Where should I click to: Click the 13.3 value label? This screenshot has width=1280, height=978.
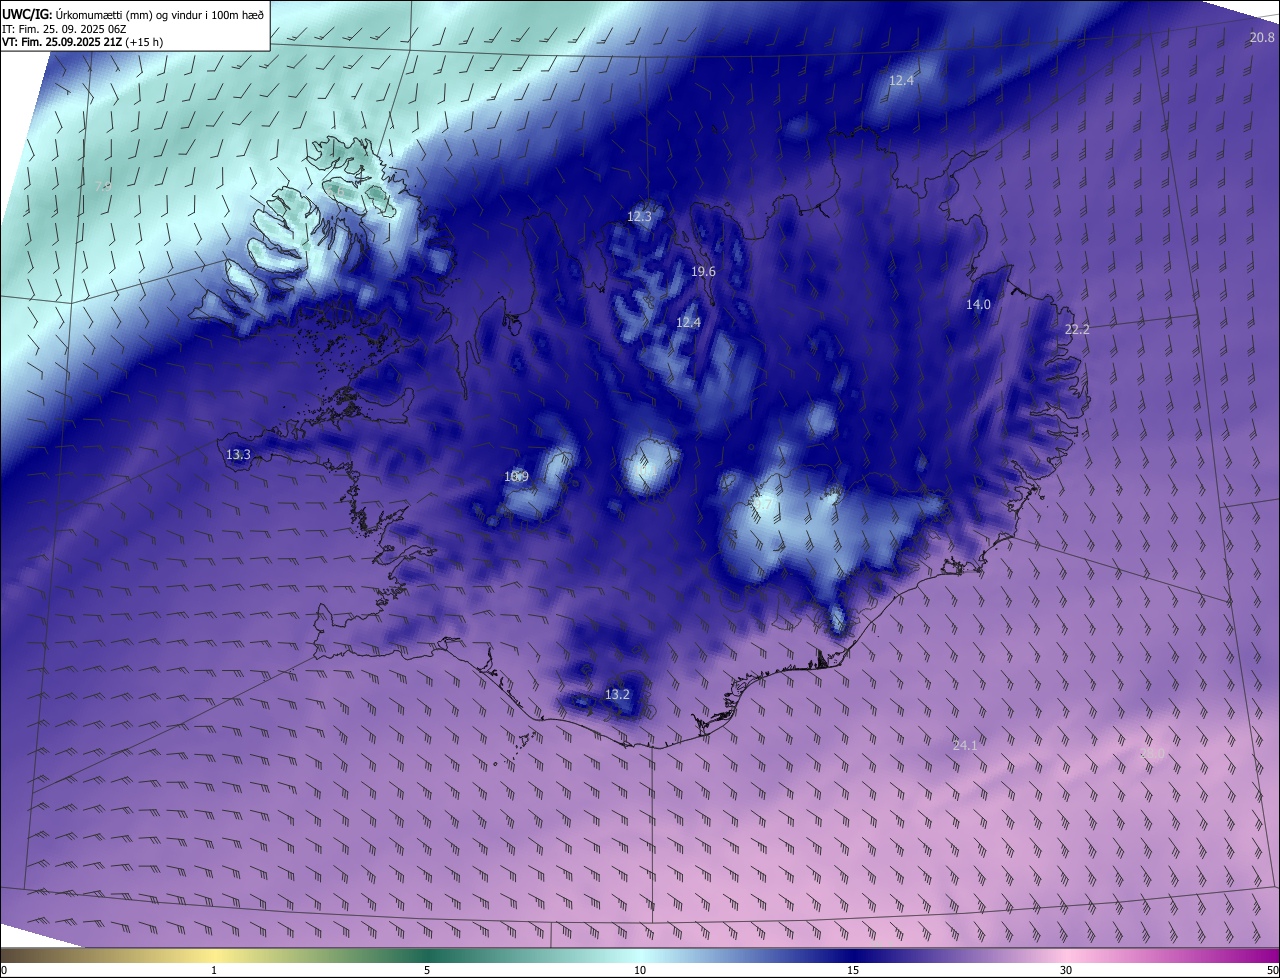(238, 455)
